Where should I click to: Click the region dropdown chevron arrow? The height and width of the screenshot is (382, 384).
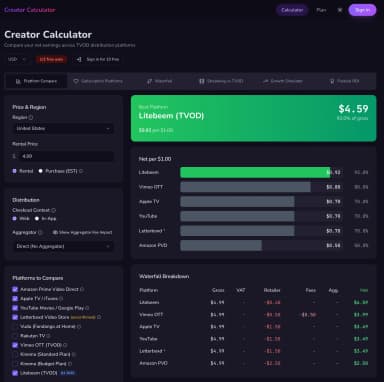(x=108, y=128)
